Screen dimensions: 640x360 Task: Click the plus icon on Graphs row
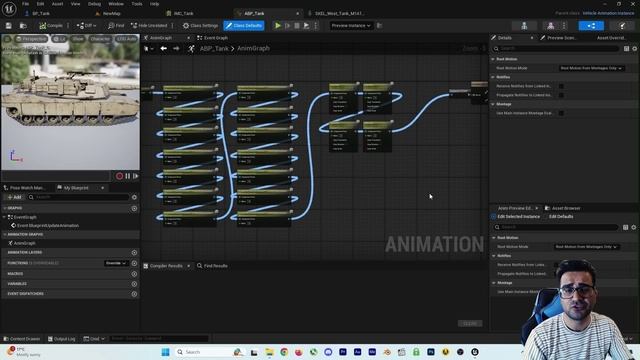[134, 209]
